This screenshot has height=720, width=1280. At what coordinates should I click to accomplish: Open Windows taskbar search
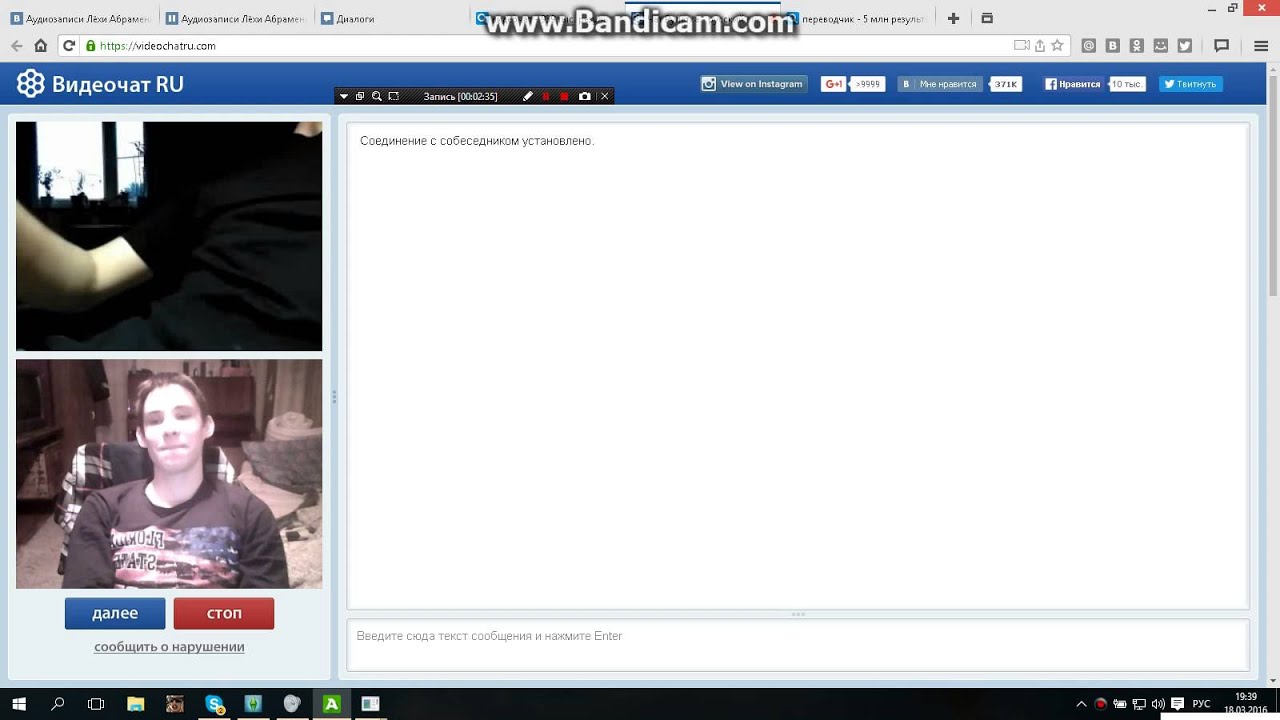coord(58,704)
